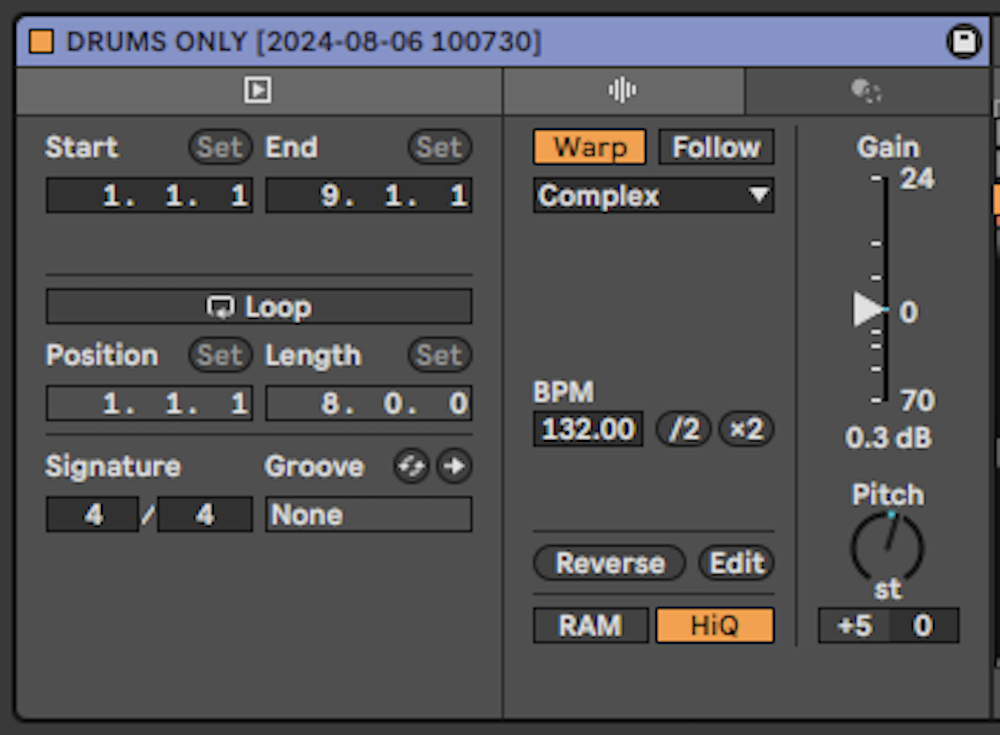Select the End position field 9.1.1
The image size is (1000, 735).
pos(369,195)
